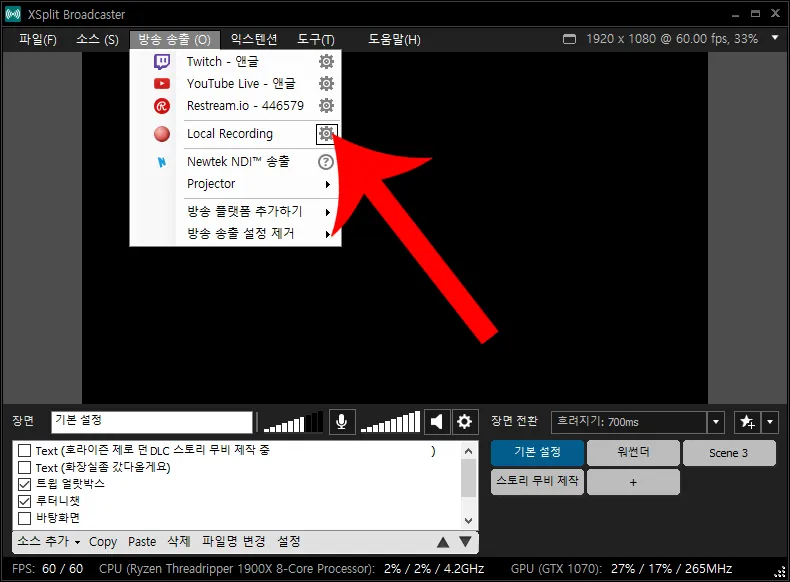Click source list scrollbar up arrow
The height and width of the screenshot is (582, 790).
[x=469, y=451]
